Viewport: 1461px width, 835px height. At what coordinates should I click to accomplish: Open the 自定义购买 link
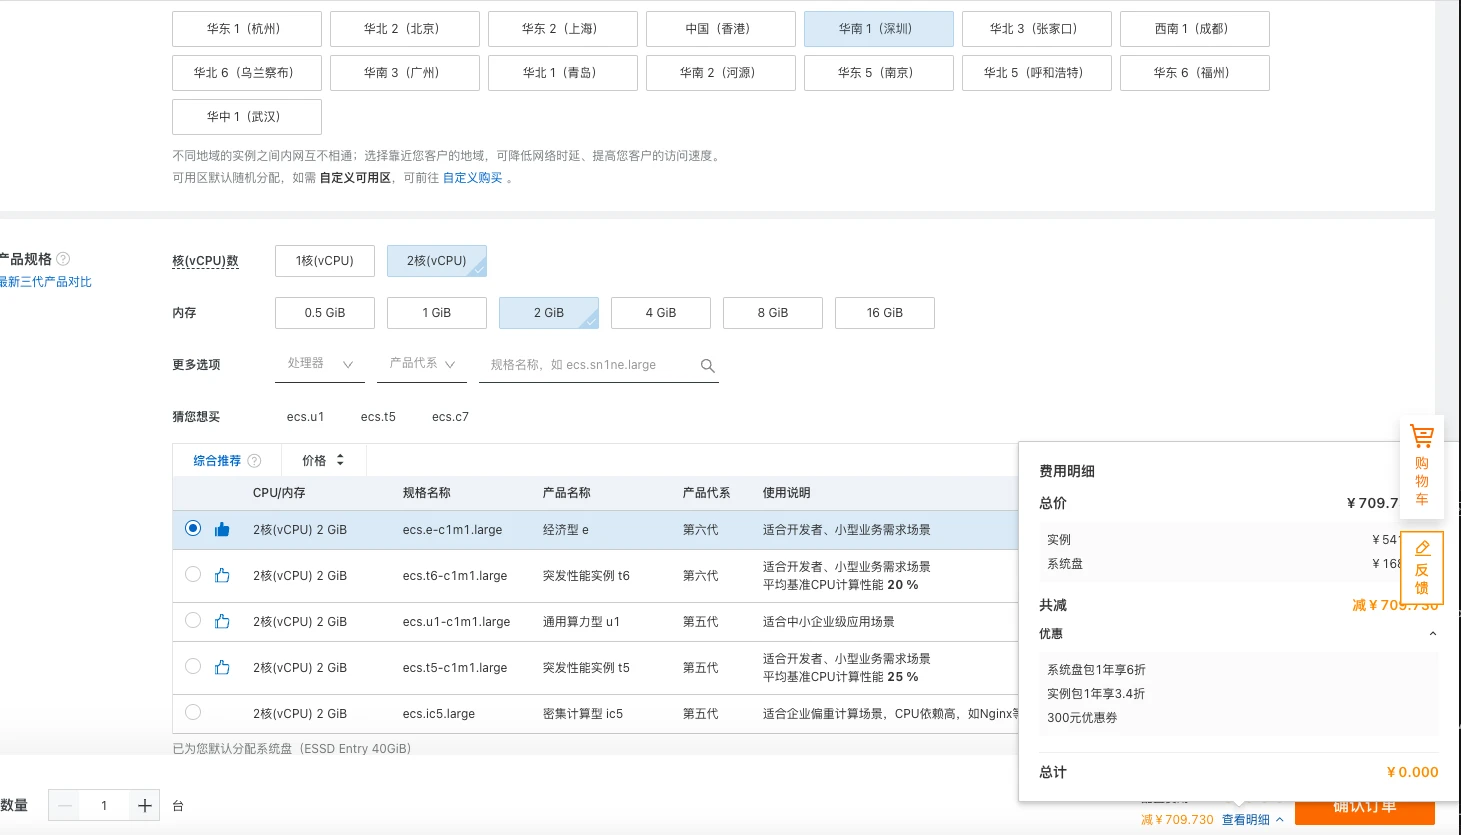point(472,178)
